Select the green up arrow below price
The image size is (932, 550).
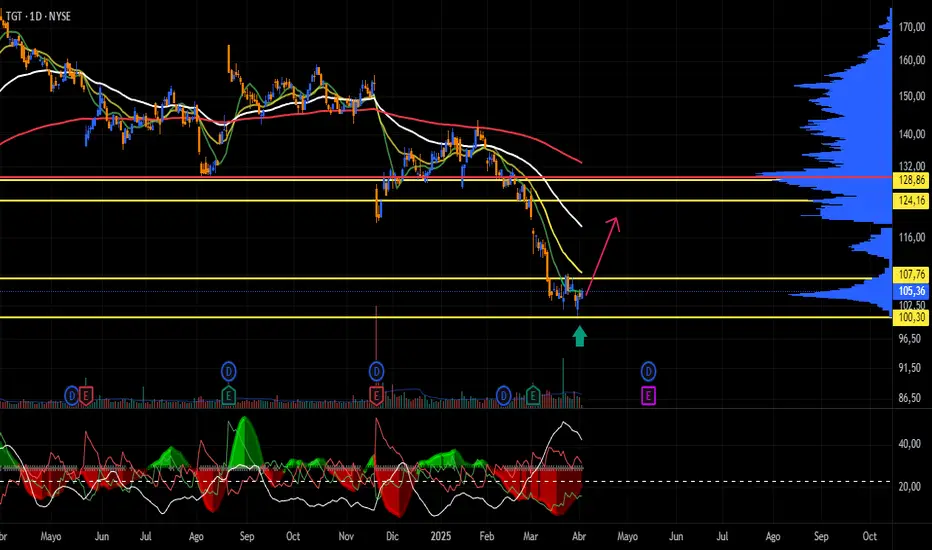pyautogui.click(x=580, y=337)
